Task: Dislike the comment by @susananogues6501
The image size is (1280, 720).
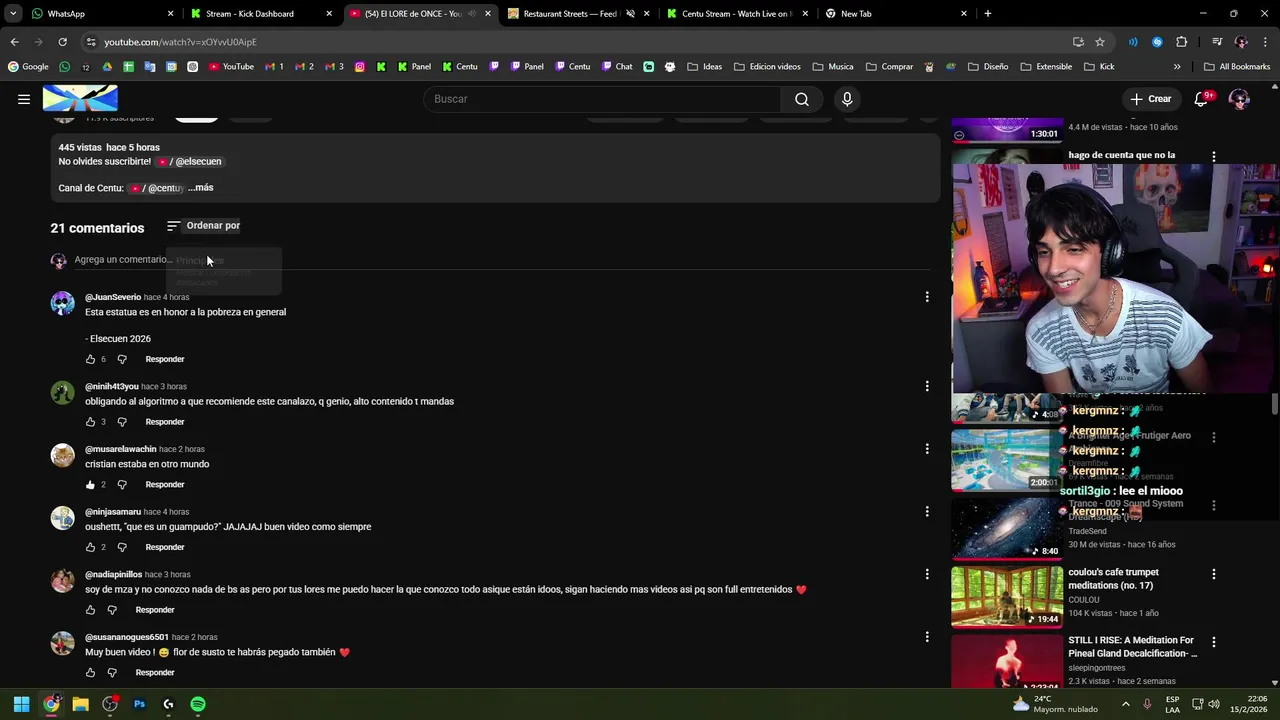Action: pos(112,673)
